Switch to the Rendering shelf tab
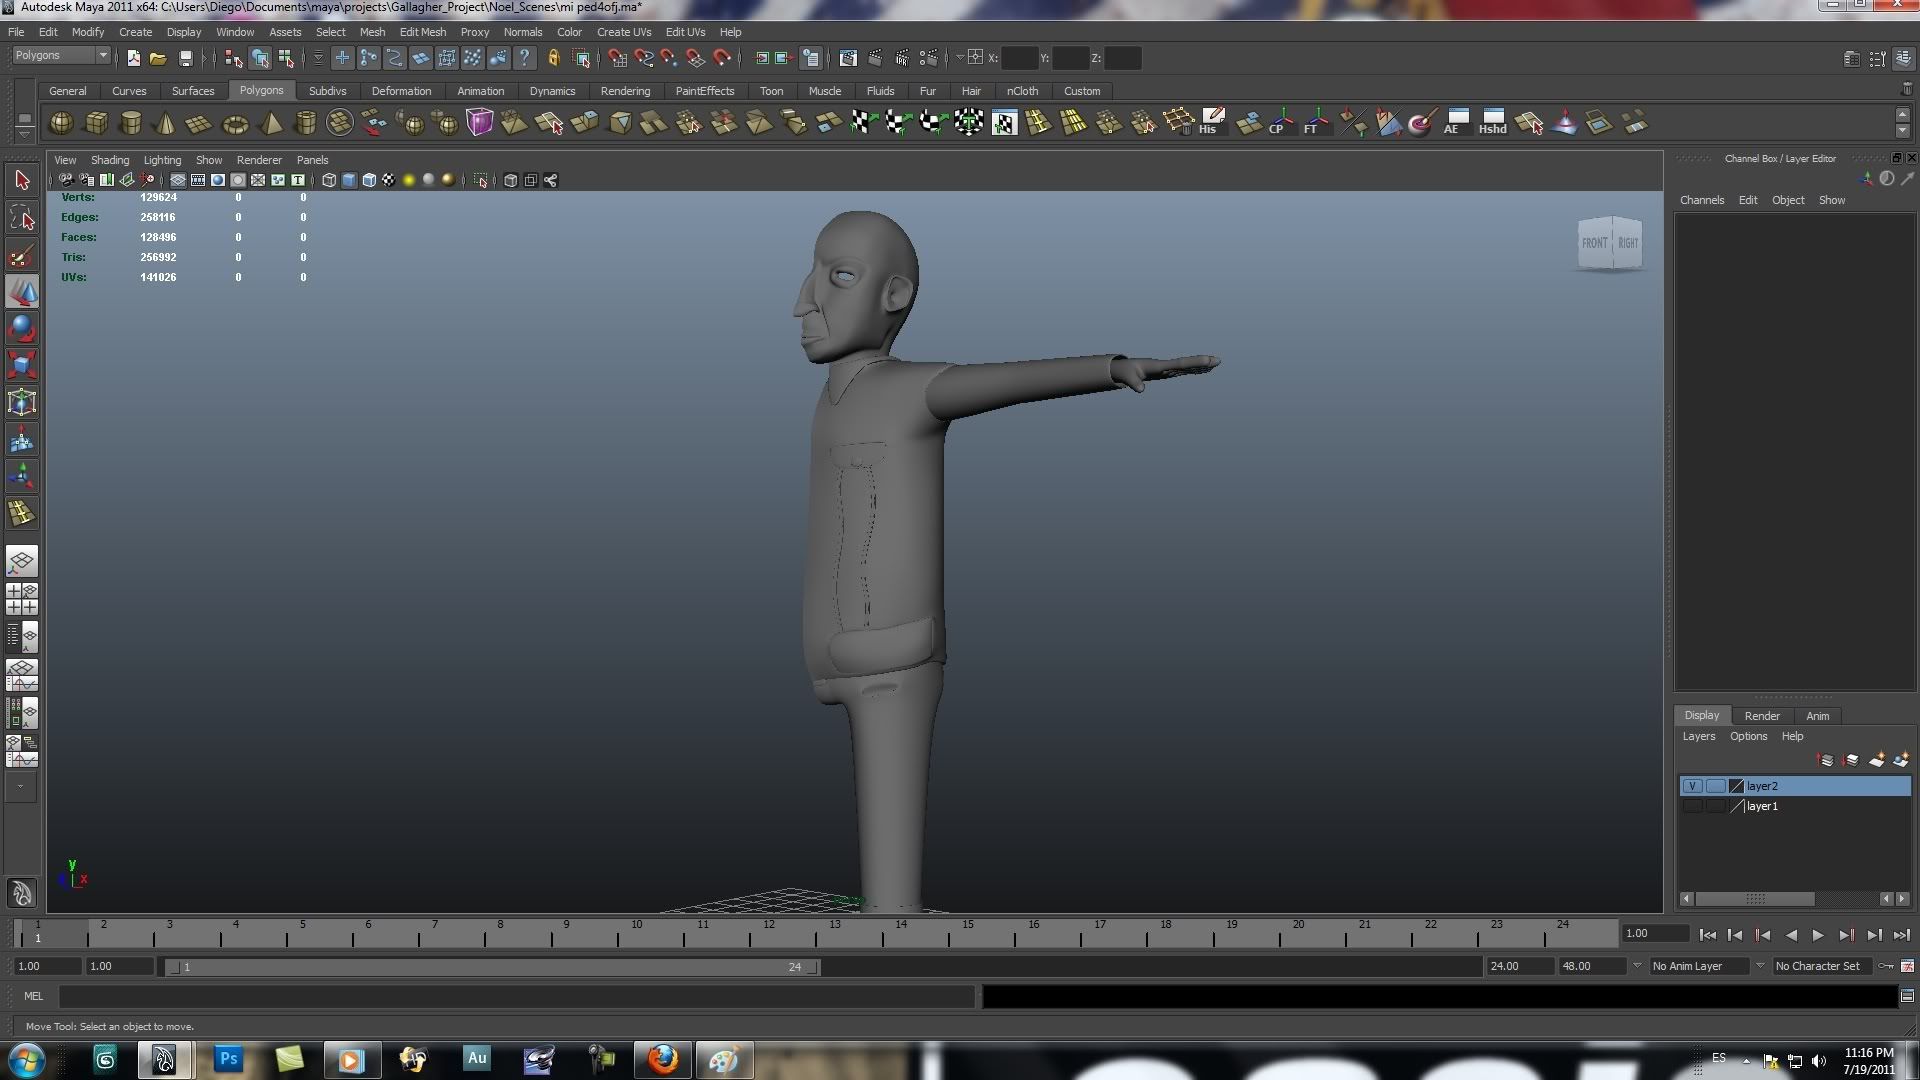The height and width of the screenshot is (1080, 1920). (x=625, y=91)
